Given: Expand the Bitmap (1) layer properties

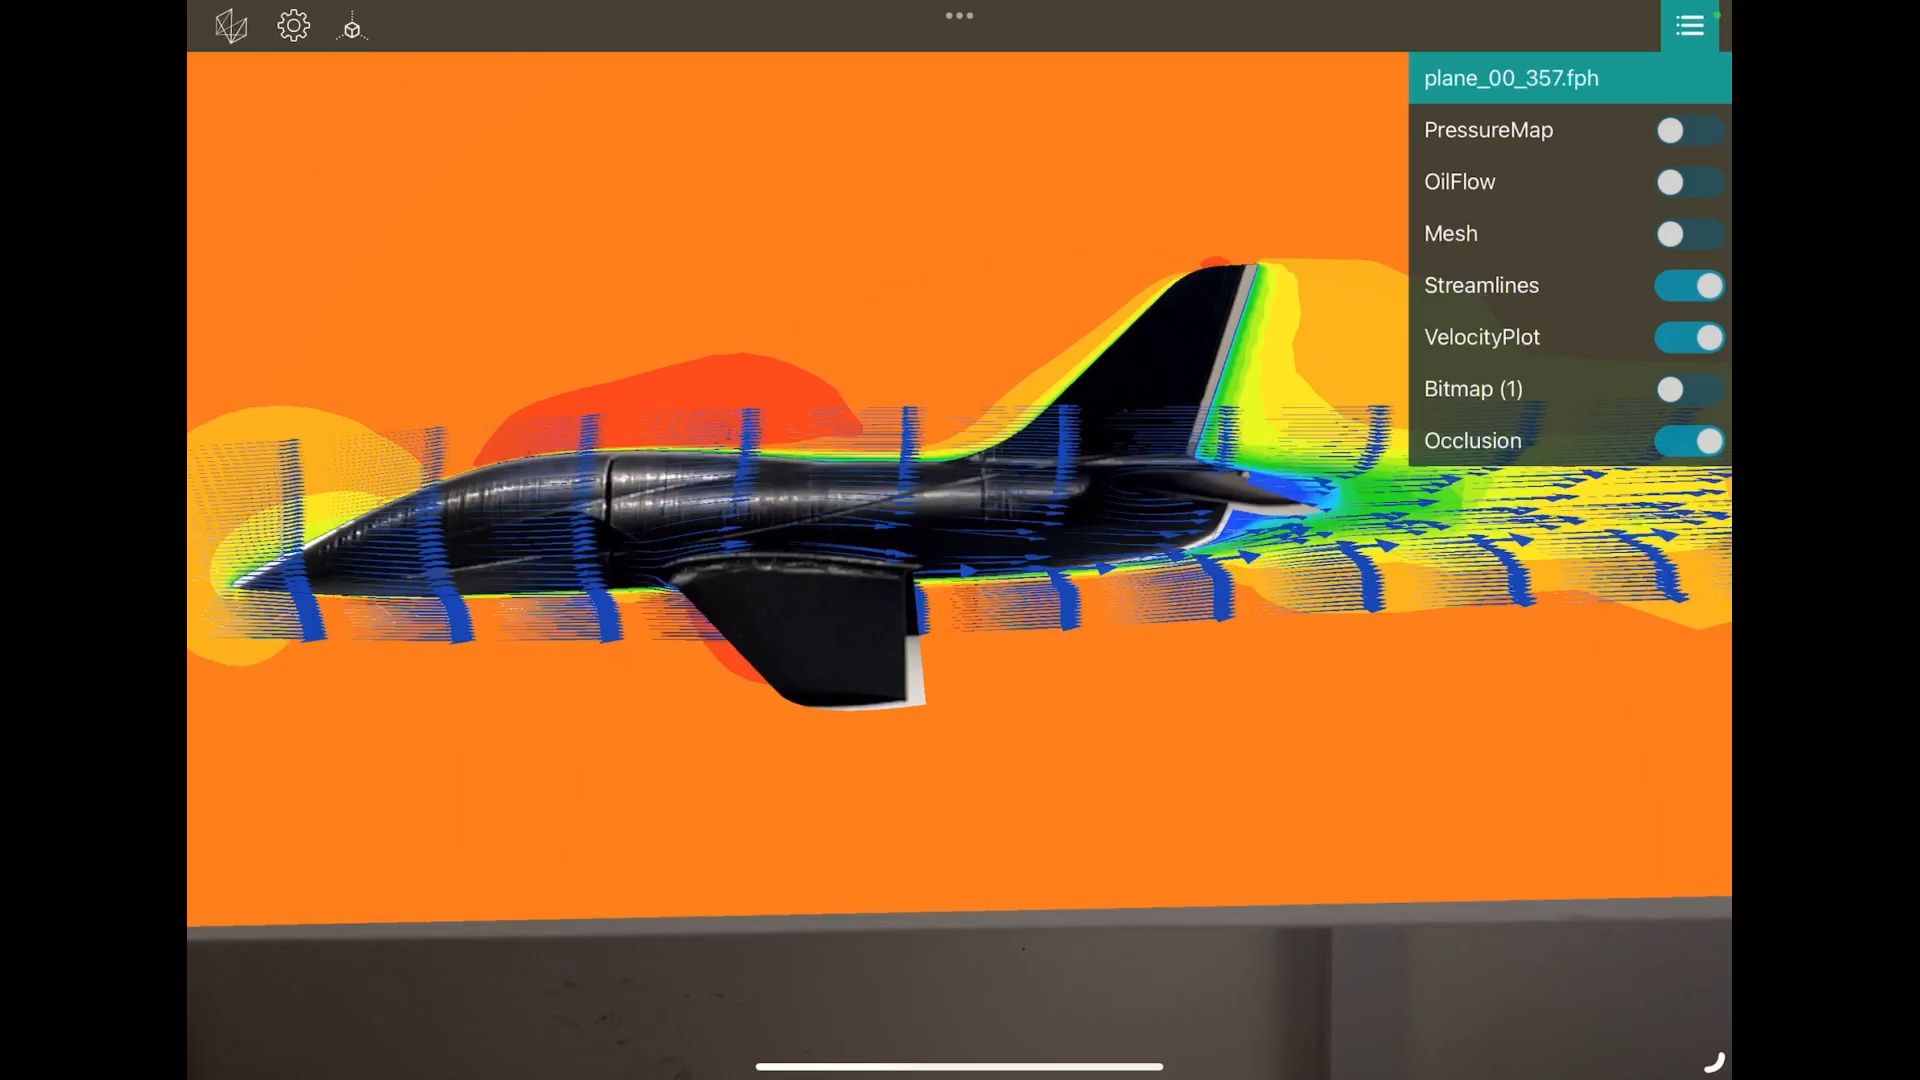Looking at the screenshot, I should (1473, 388).
